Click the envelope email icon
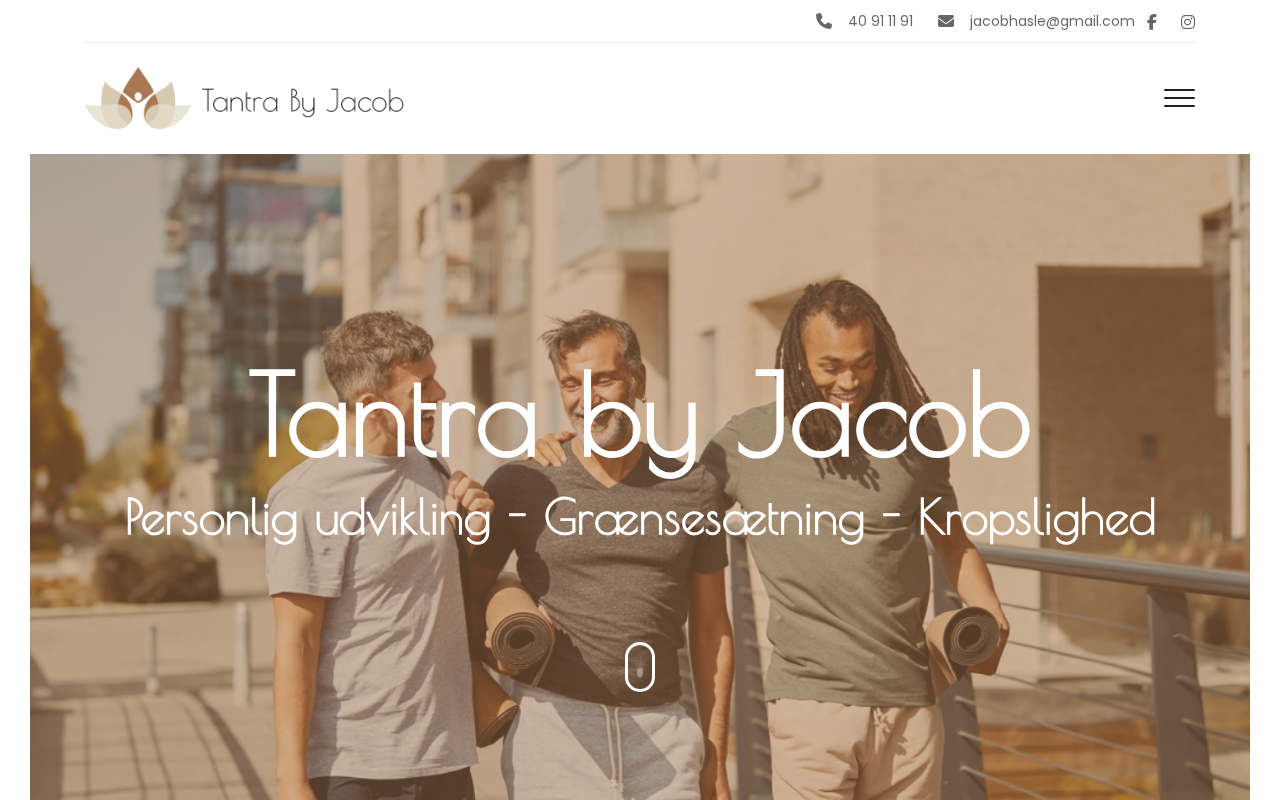 [946, 21]
